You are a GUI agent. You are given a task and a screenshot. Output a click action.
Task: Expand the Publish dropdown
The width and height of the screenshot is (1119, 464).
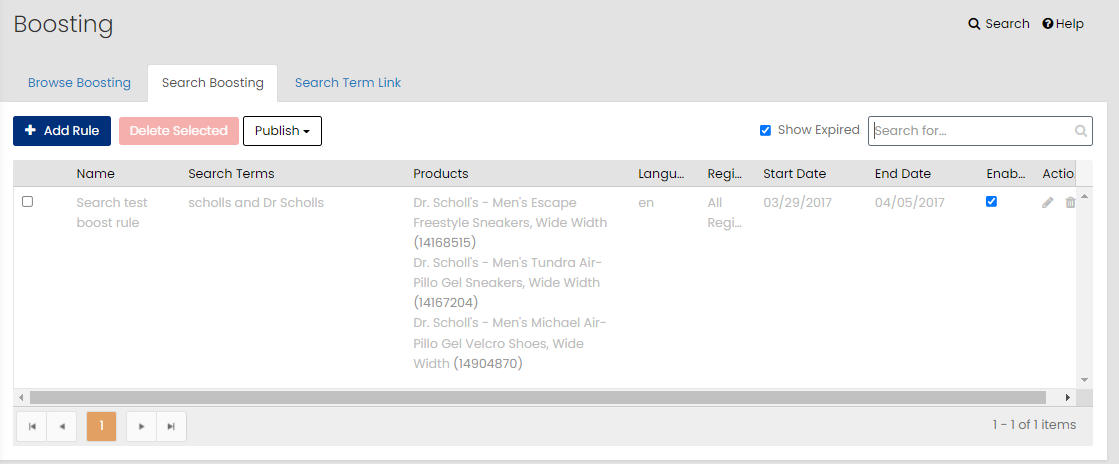283,131
